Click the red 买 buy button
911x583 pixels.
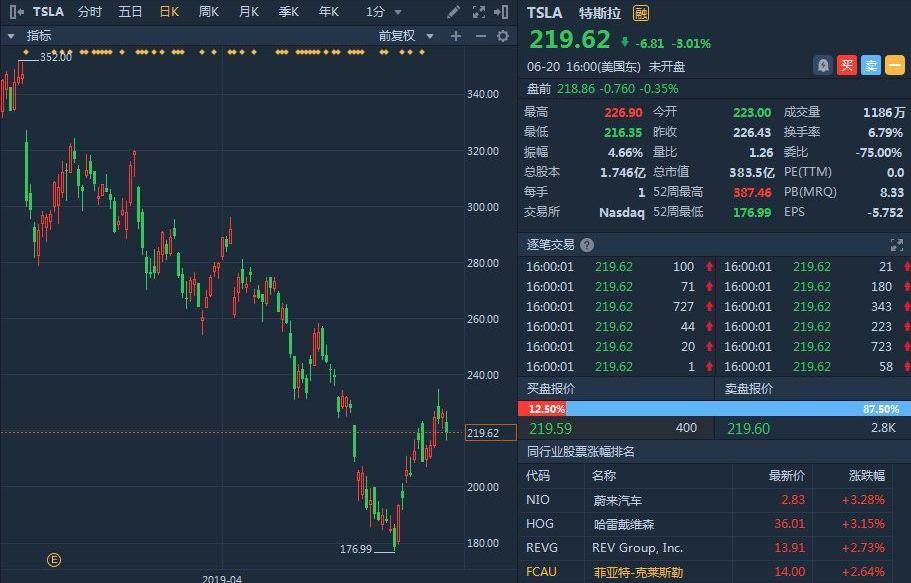pyautogui.click(x=847, y=65)
